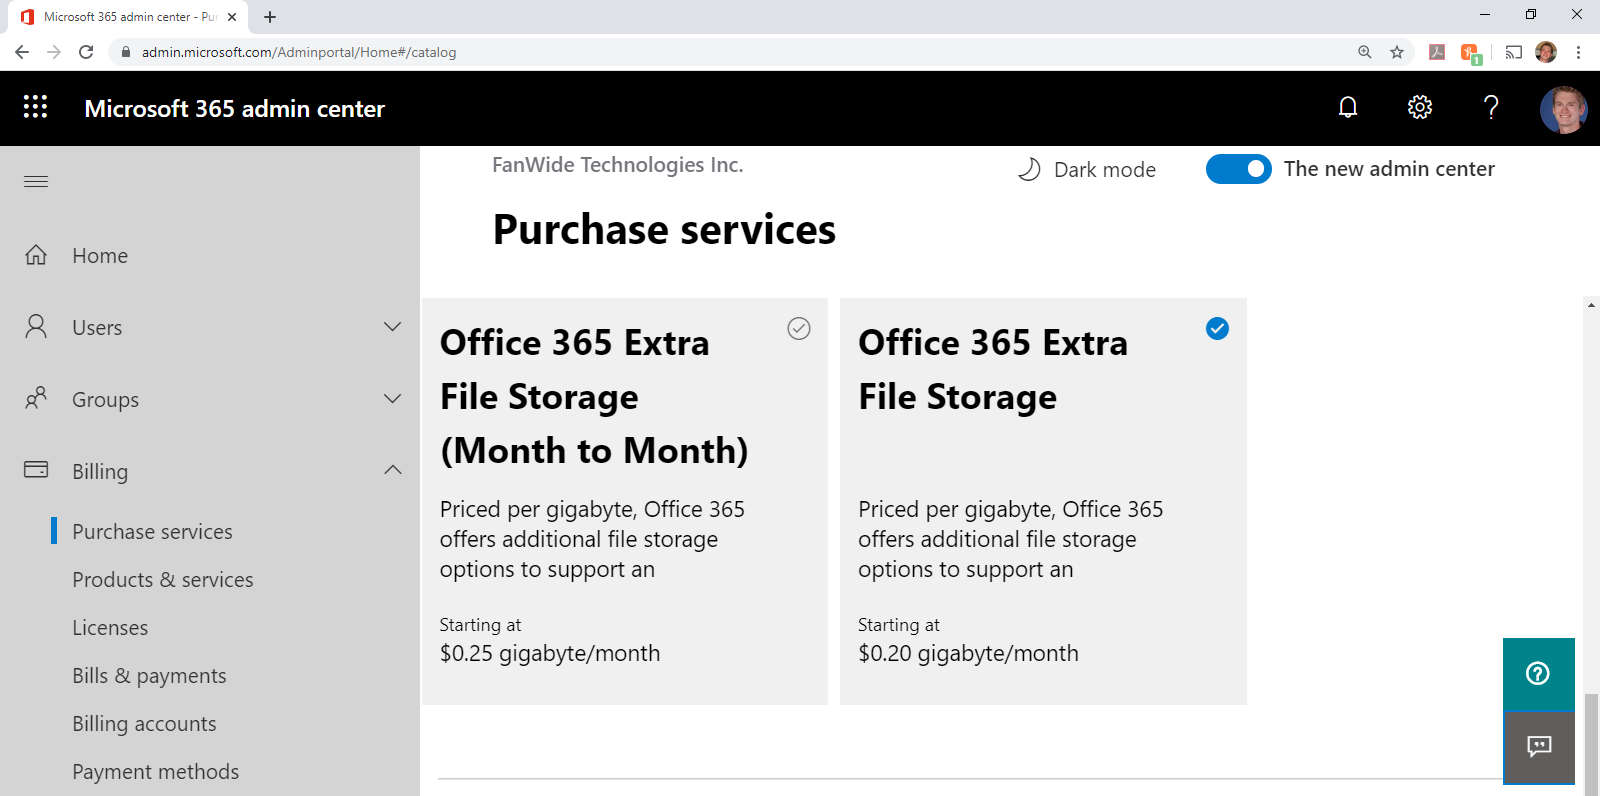Open the help question mark icon
The image size is (1600, 796).
1491,107
